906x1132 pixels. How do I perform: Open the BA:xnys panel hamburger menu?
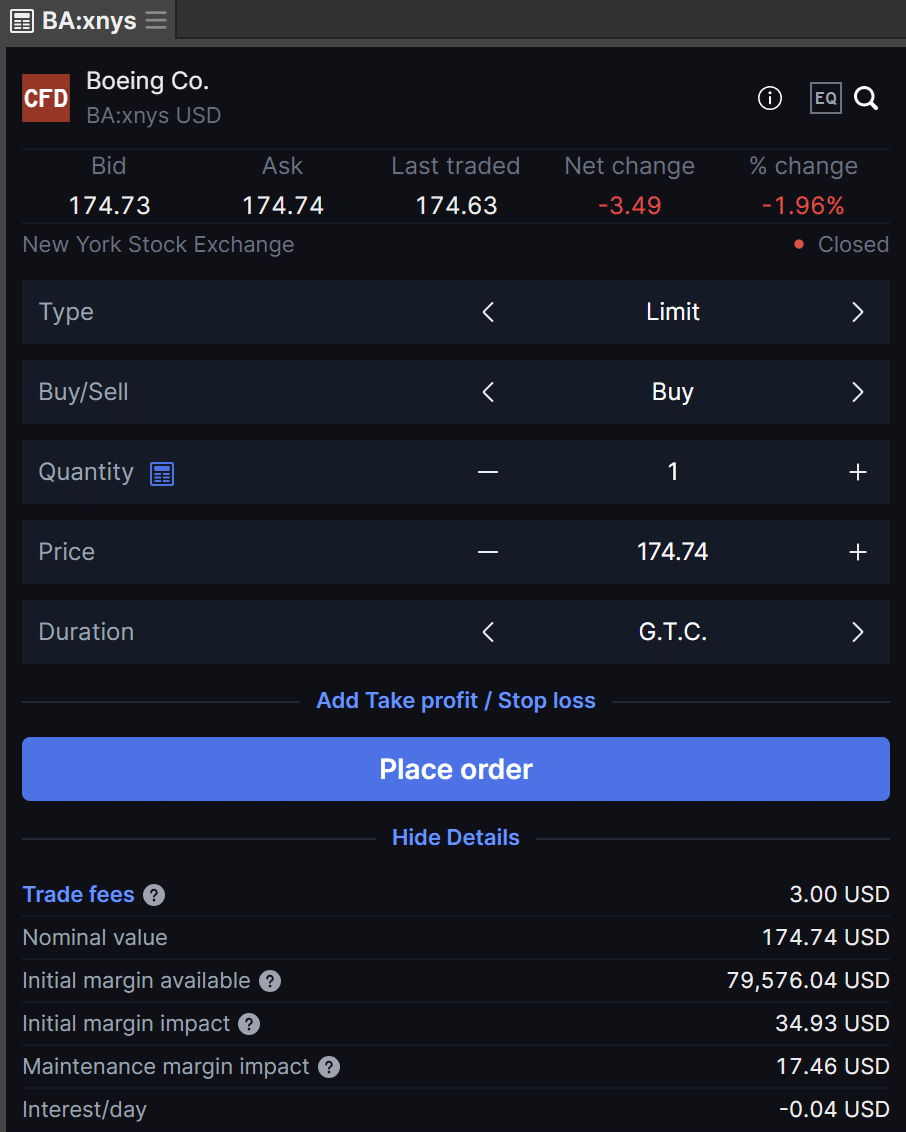tap(156, 20)
